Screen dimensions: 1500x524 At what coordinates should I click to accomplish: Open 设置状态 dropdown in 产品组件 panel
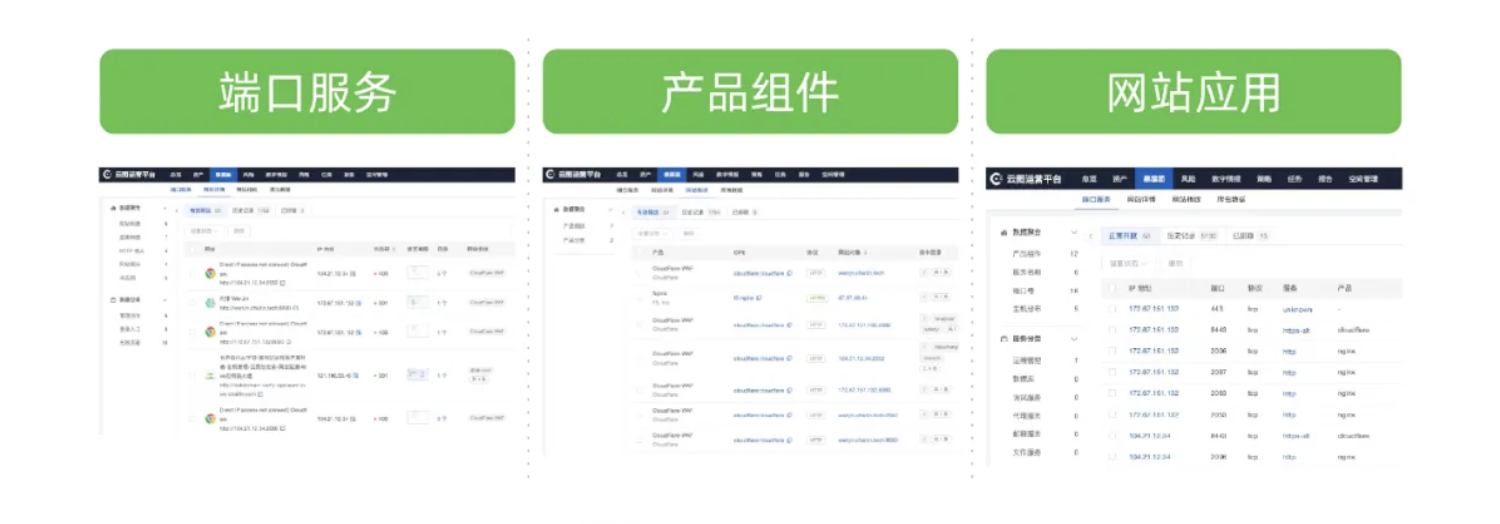(652, 232)
